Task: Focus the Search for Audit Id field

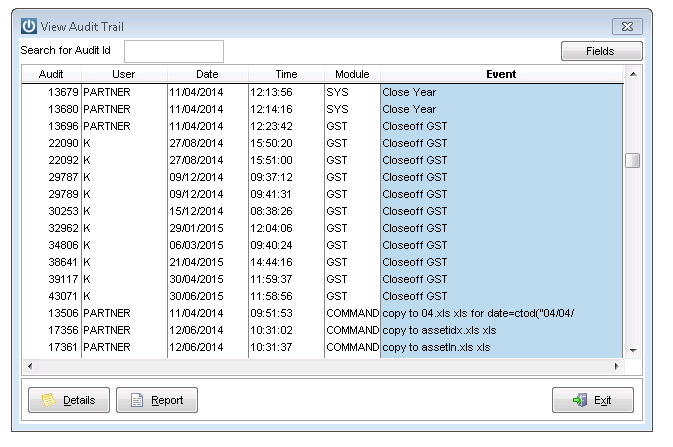Action: 174,52
